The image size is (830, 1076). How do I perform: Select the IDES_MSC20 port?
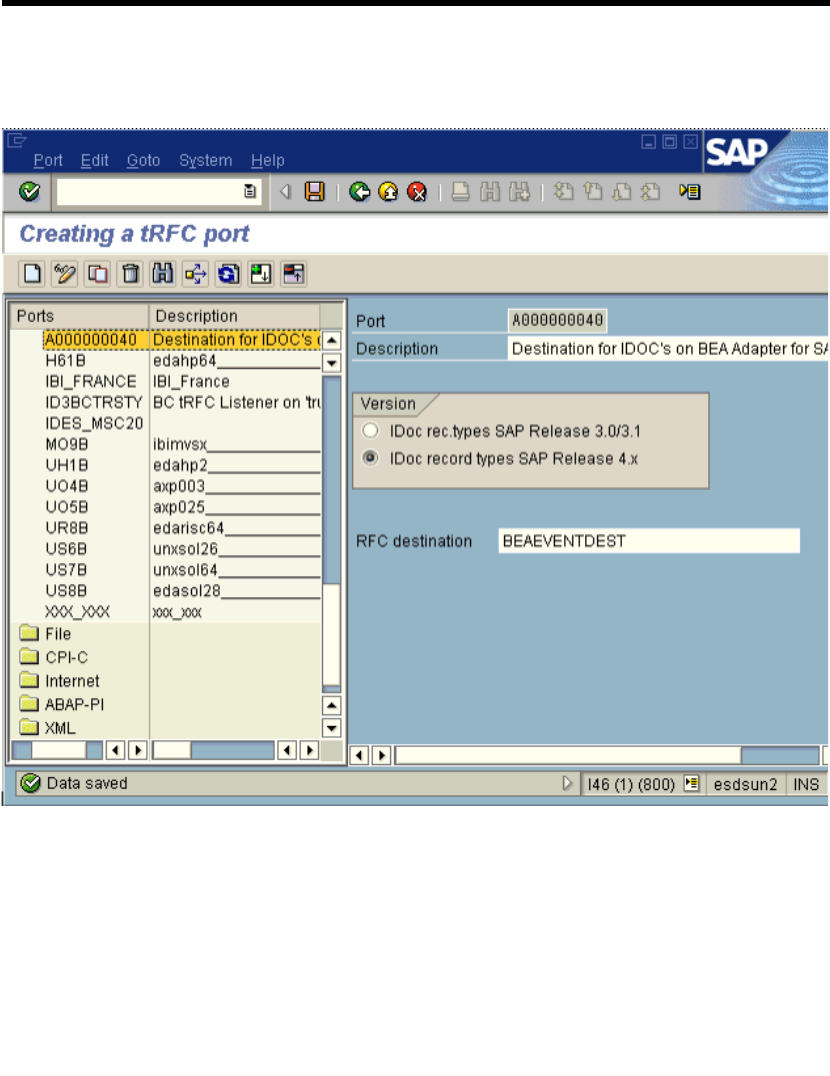tap(94, 423)
